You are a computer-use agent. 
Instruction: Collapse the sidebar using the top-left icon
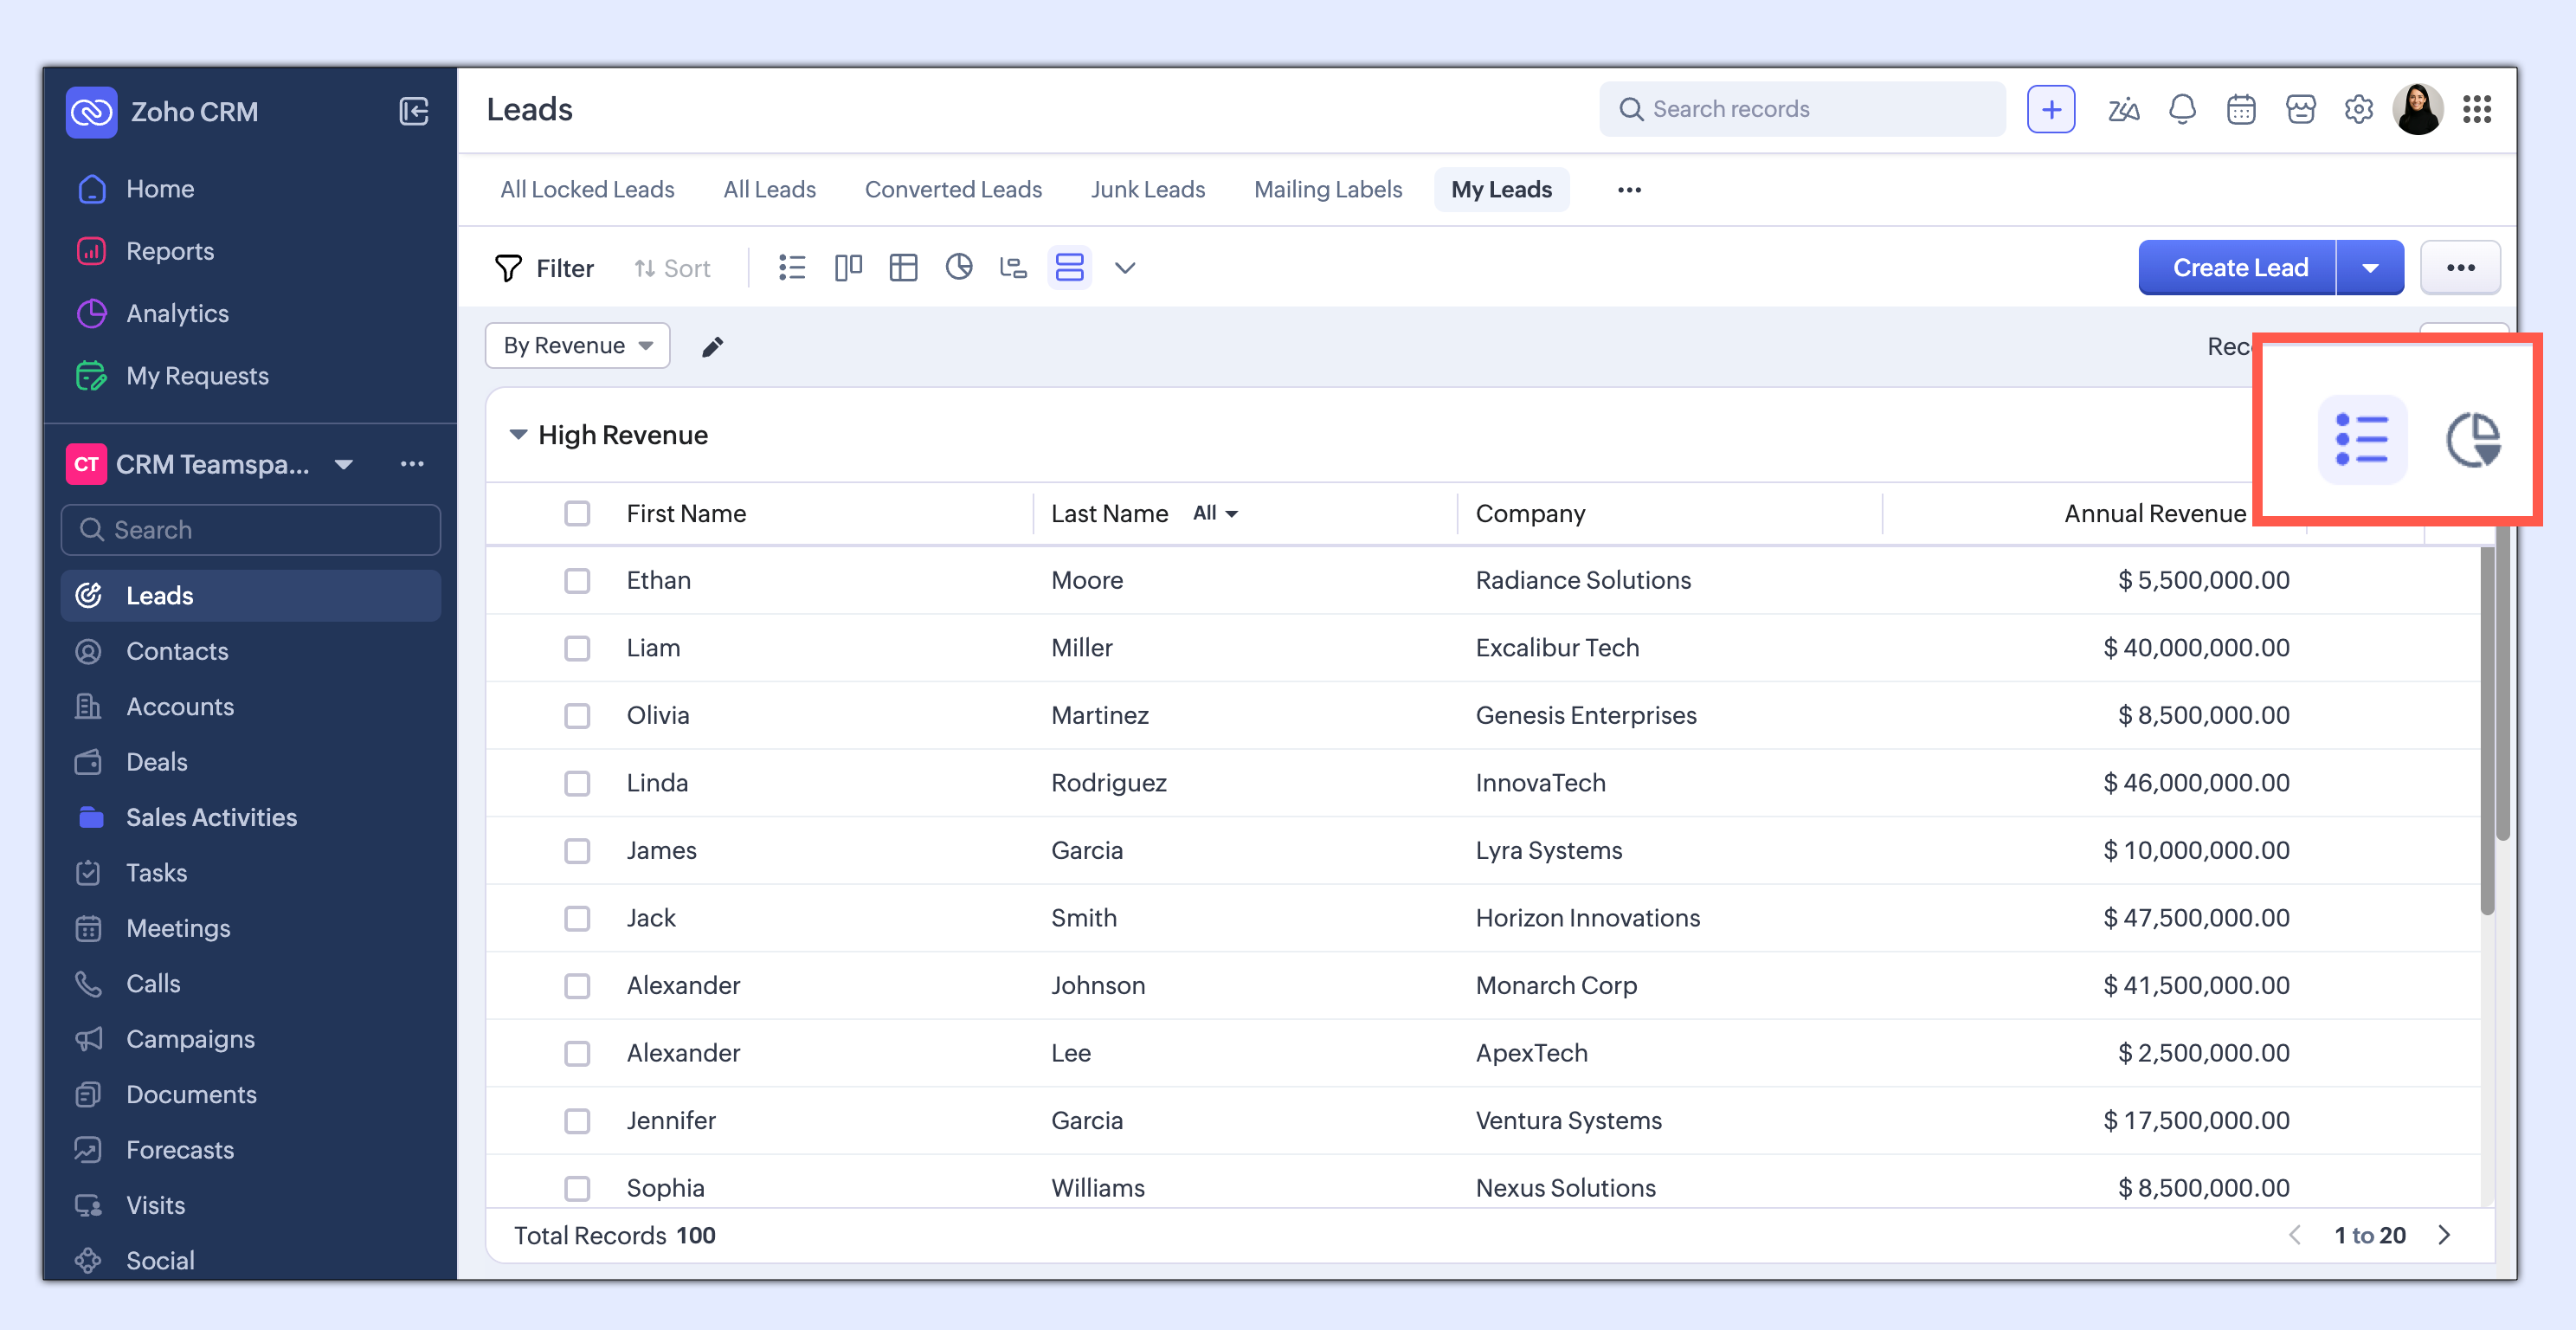(413, 111)
